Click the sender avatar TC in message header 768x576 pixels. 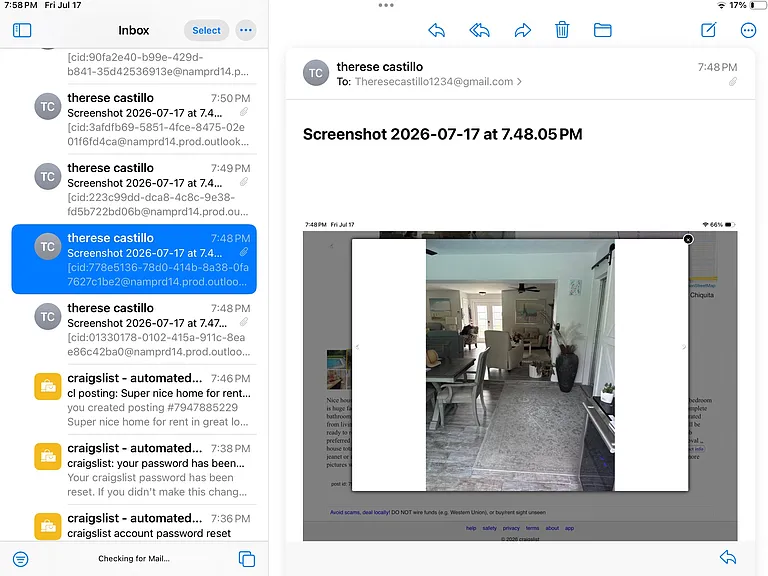(x=316, y=73)
